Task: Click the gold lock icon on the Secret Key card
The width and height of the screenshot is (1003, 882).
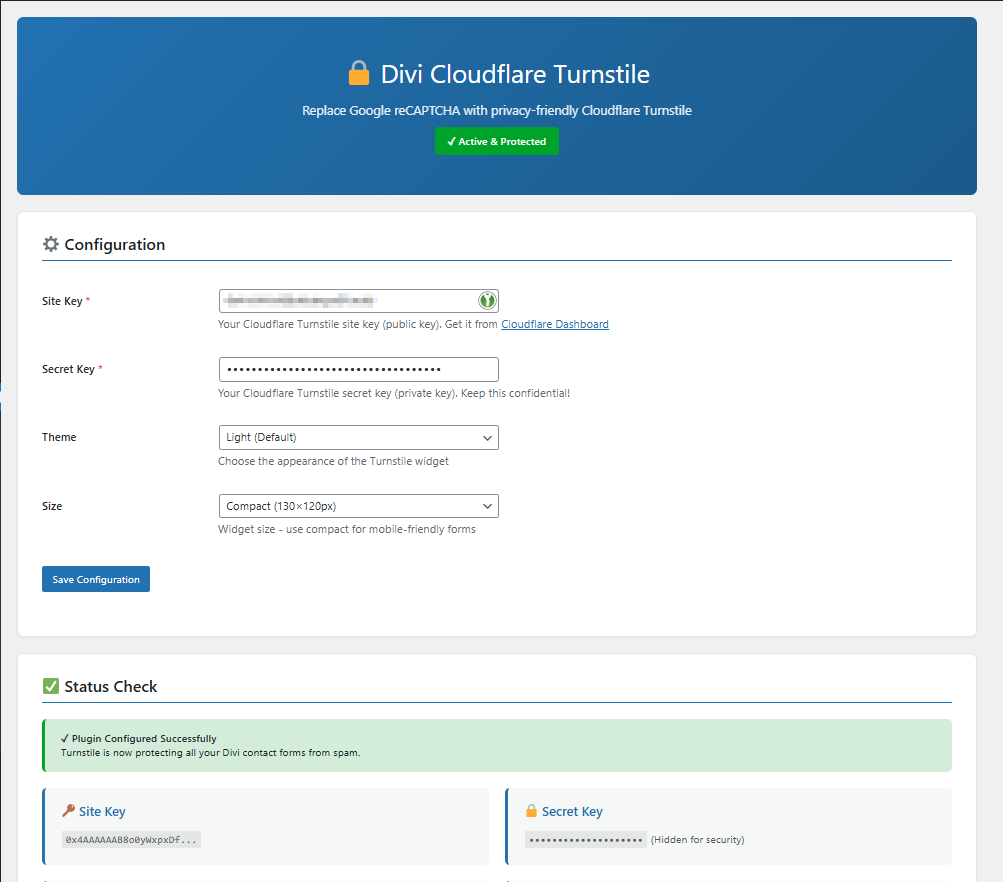Action: pos(533,811)
